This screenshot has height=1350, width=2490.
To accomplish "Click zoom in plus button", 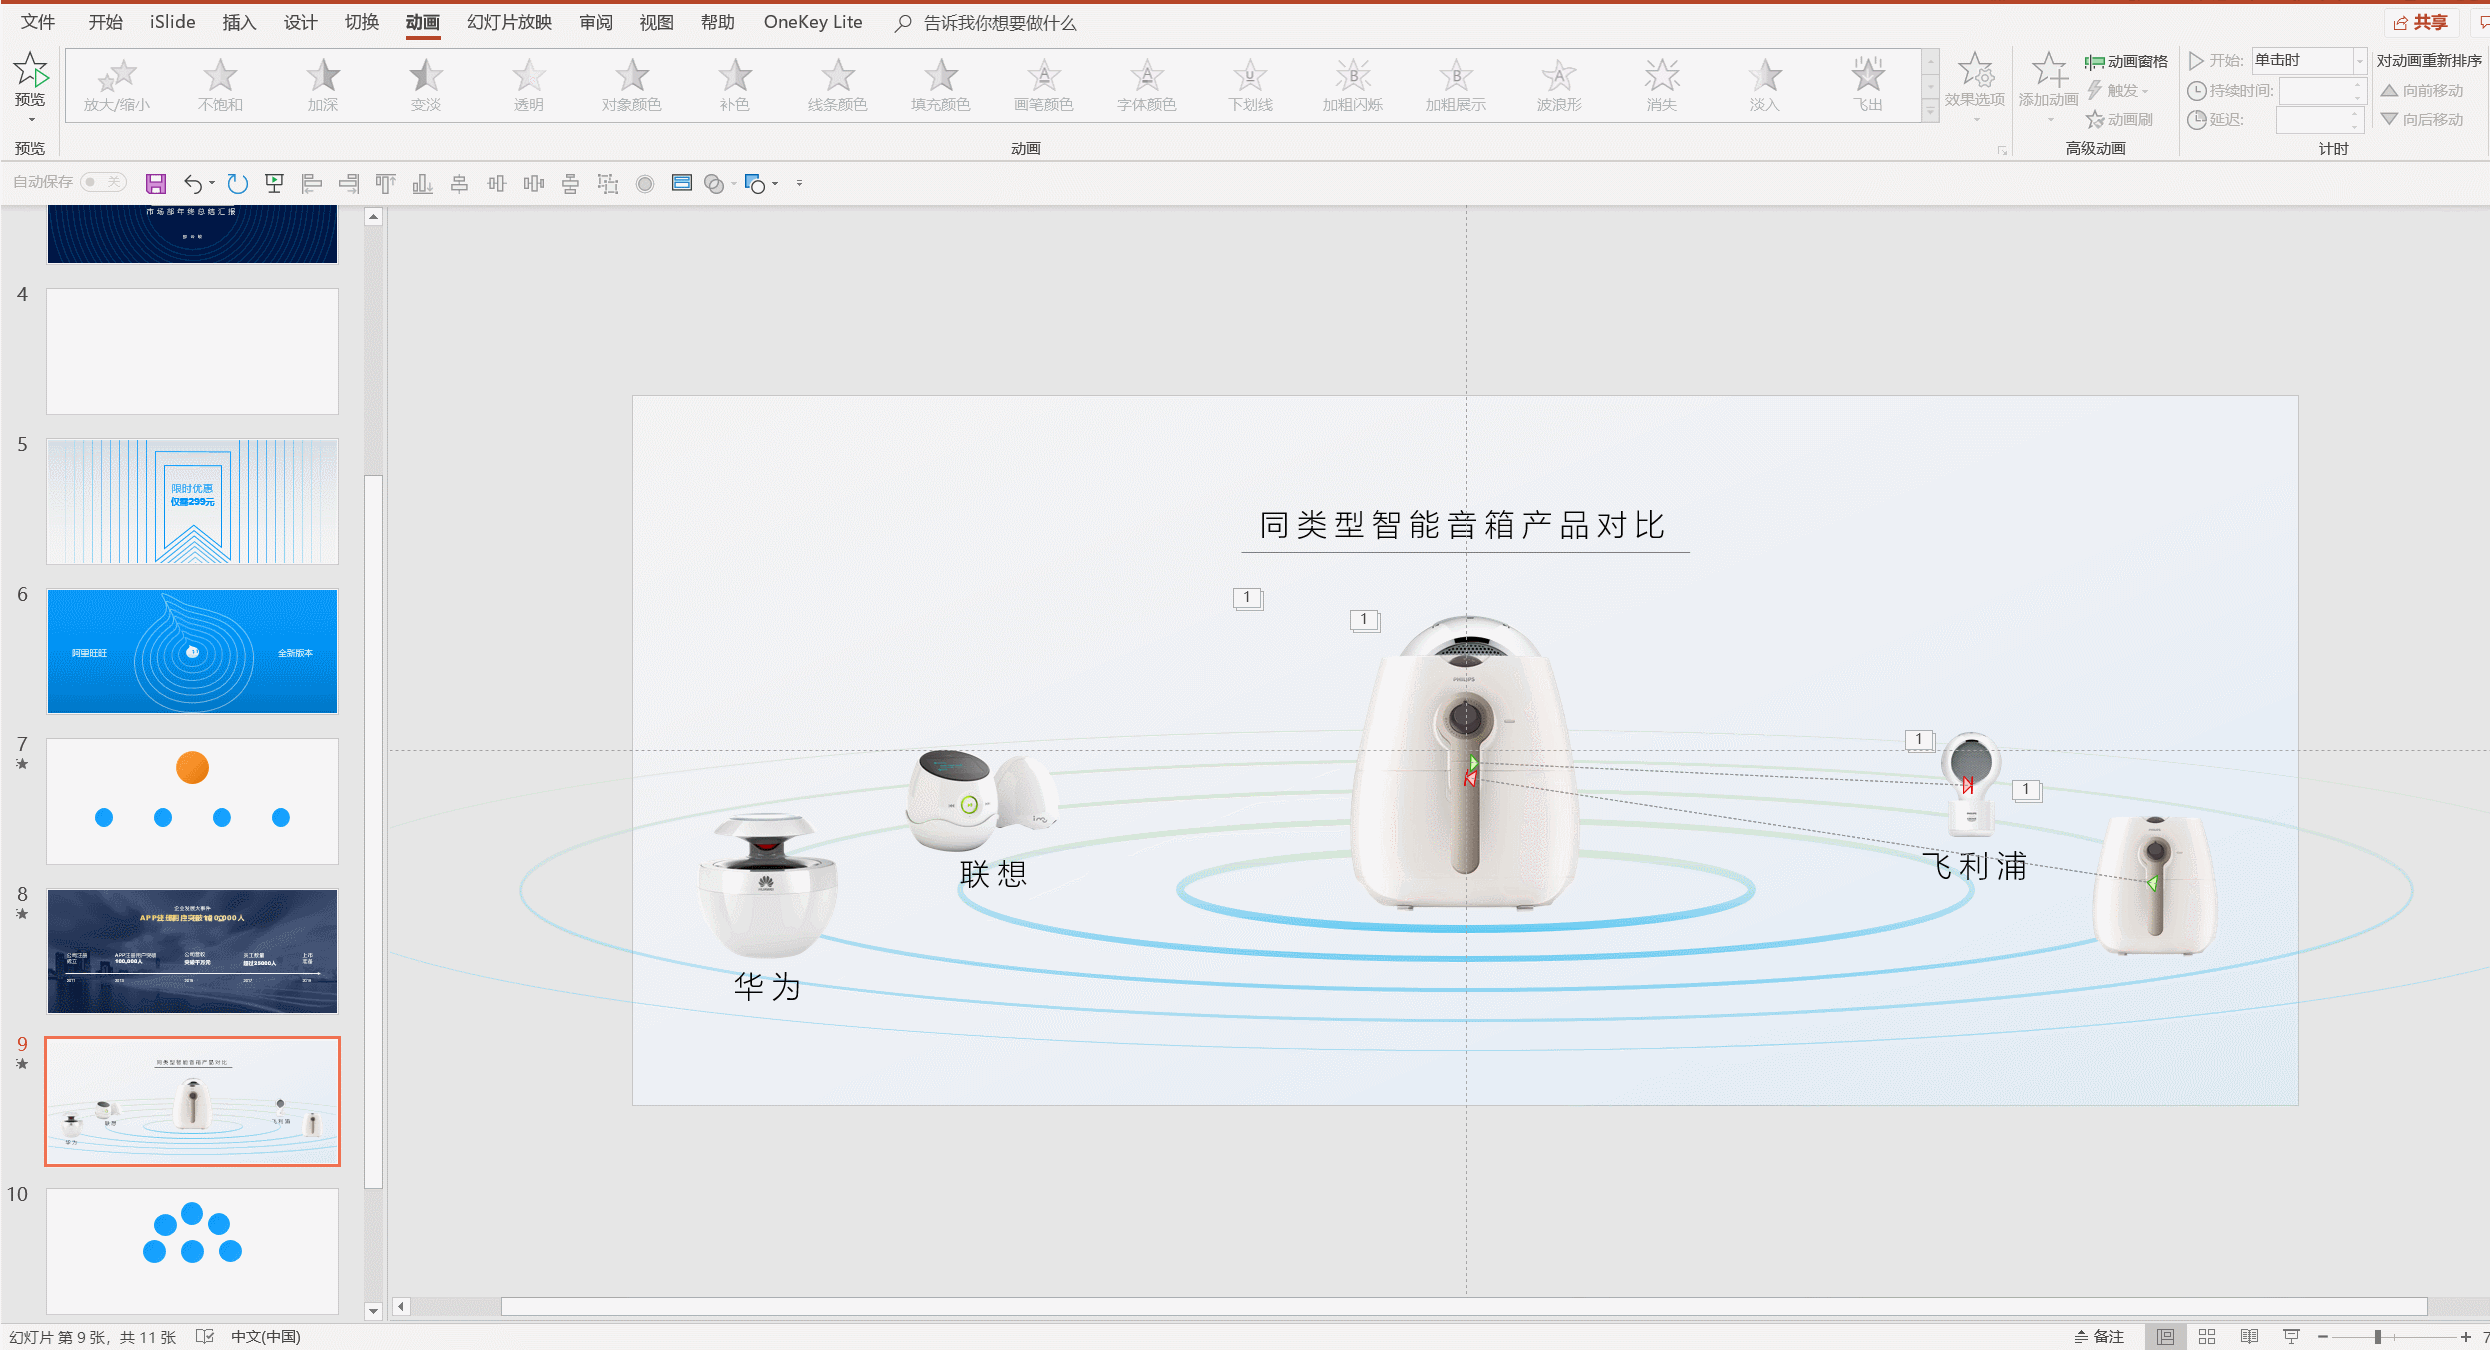I will point(2465,1337).
